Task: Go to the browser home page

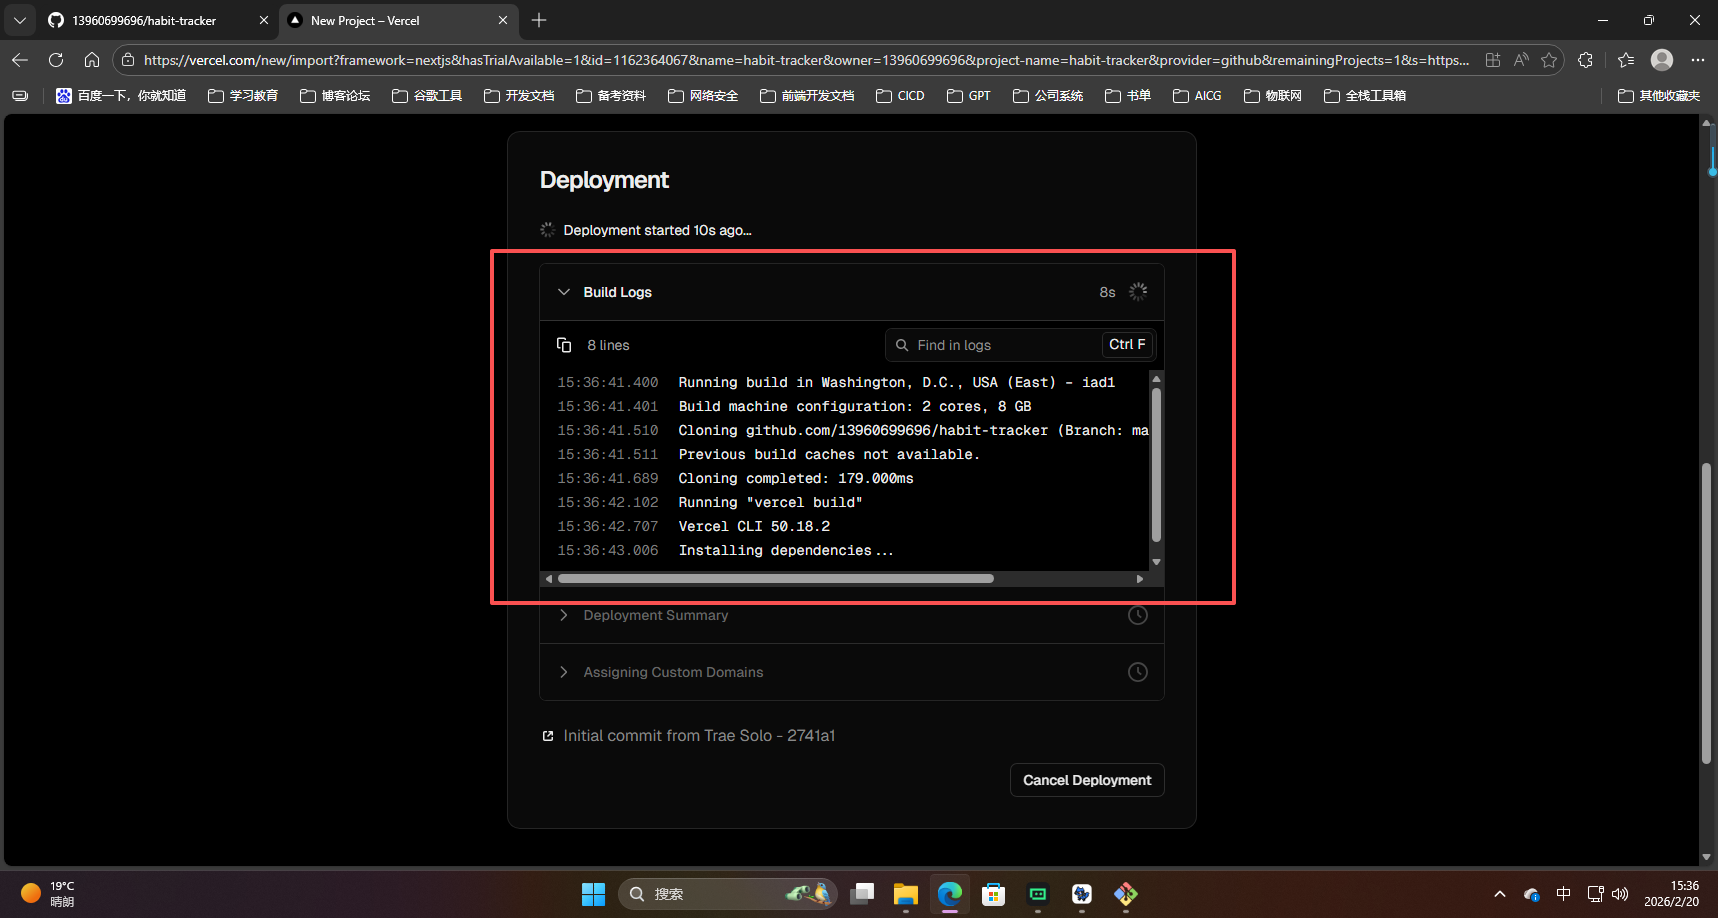Action: pyautogui.click(x=92, y=60)
